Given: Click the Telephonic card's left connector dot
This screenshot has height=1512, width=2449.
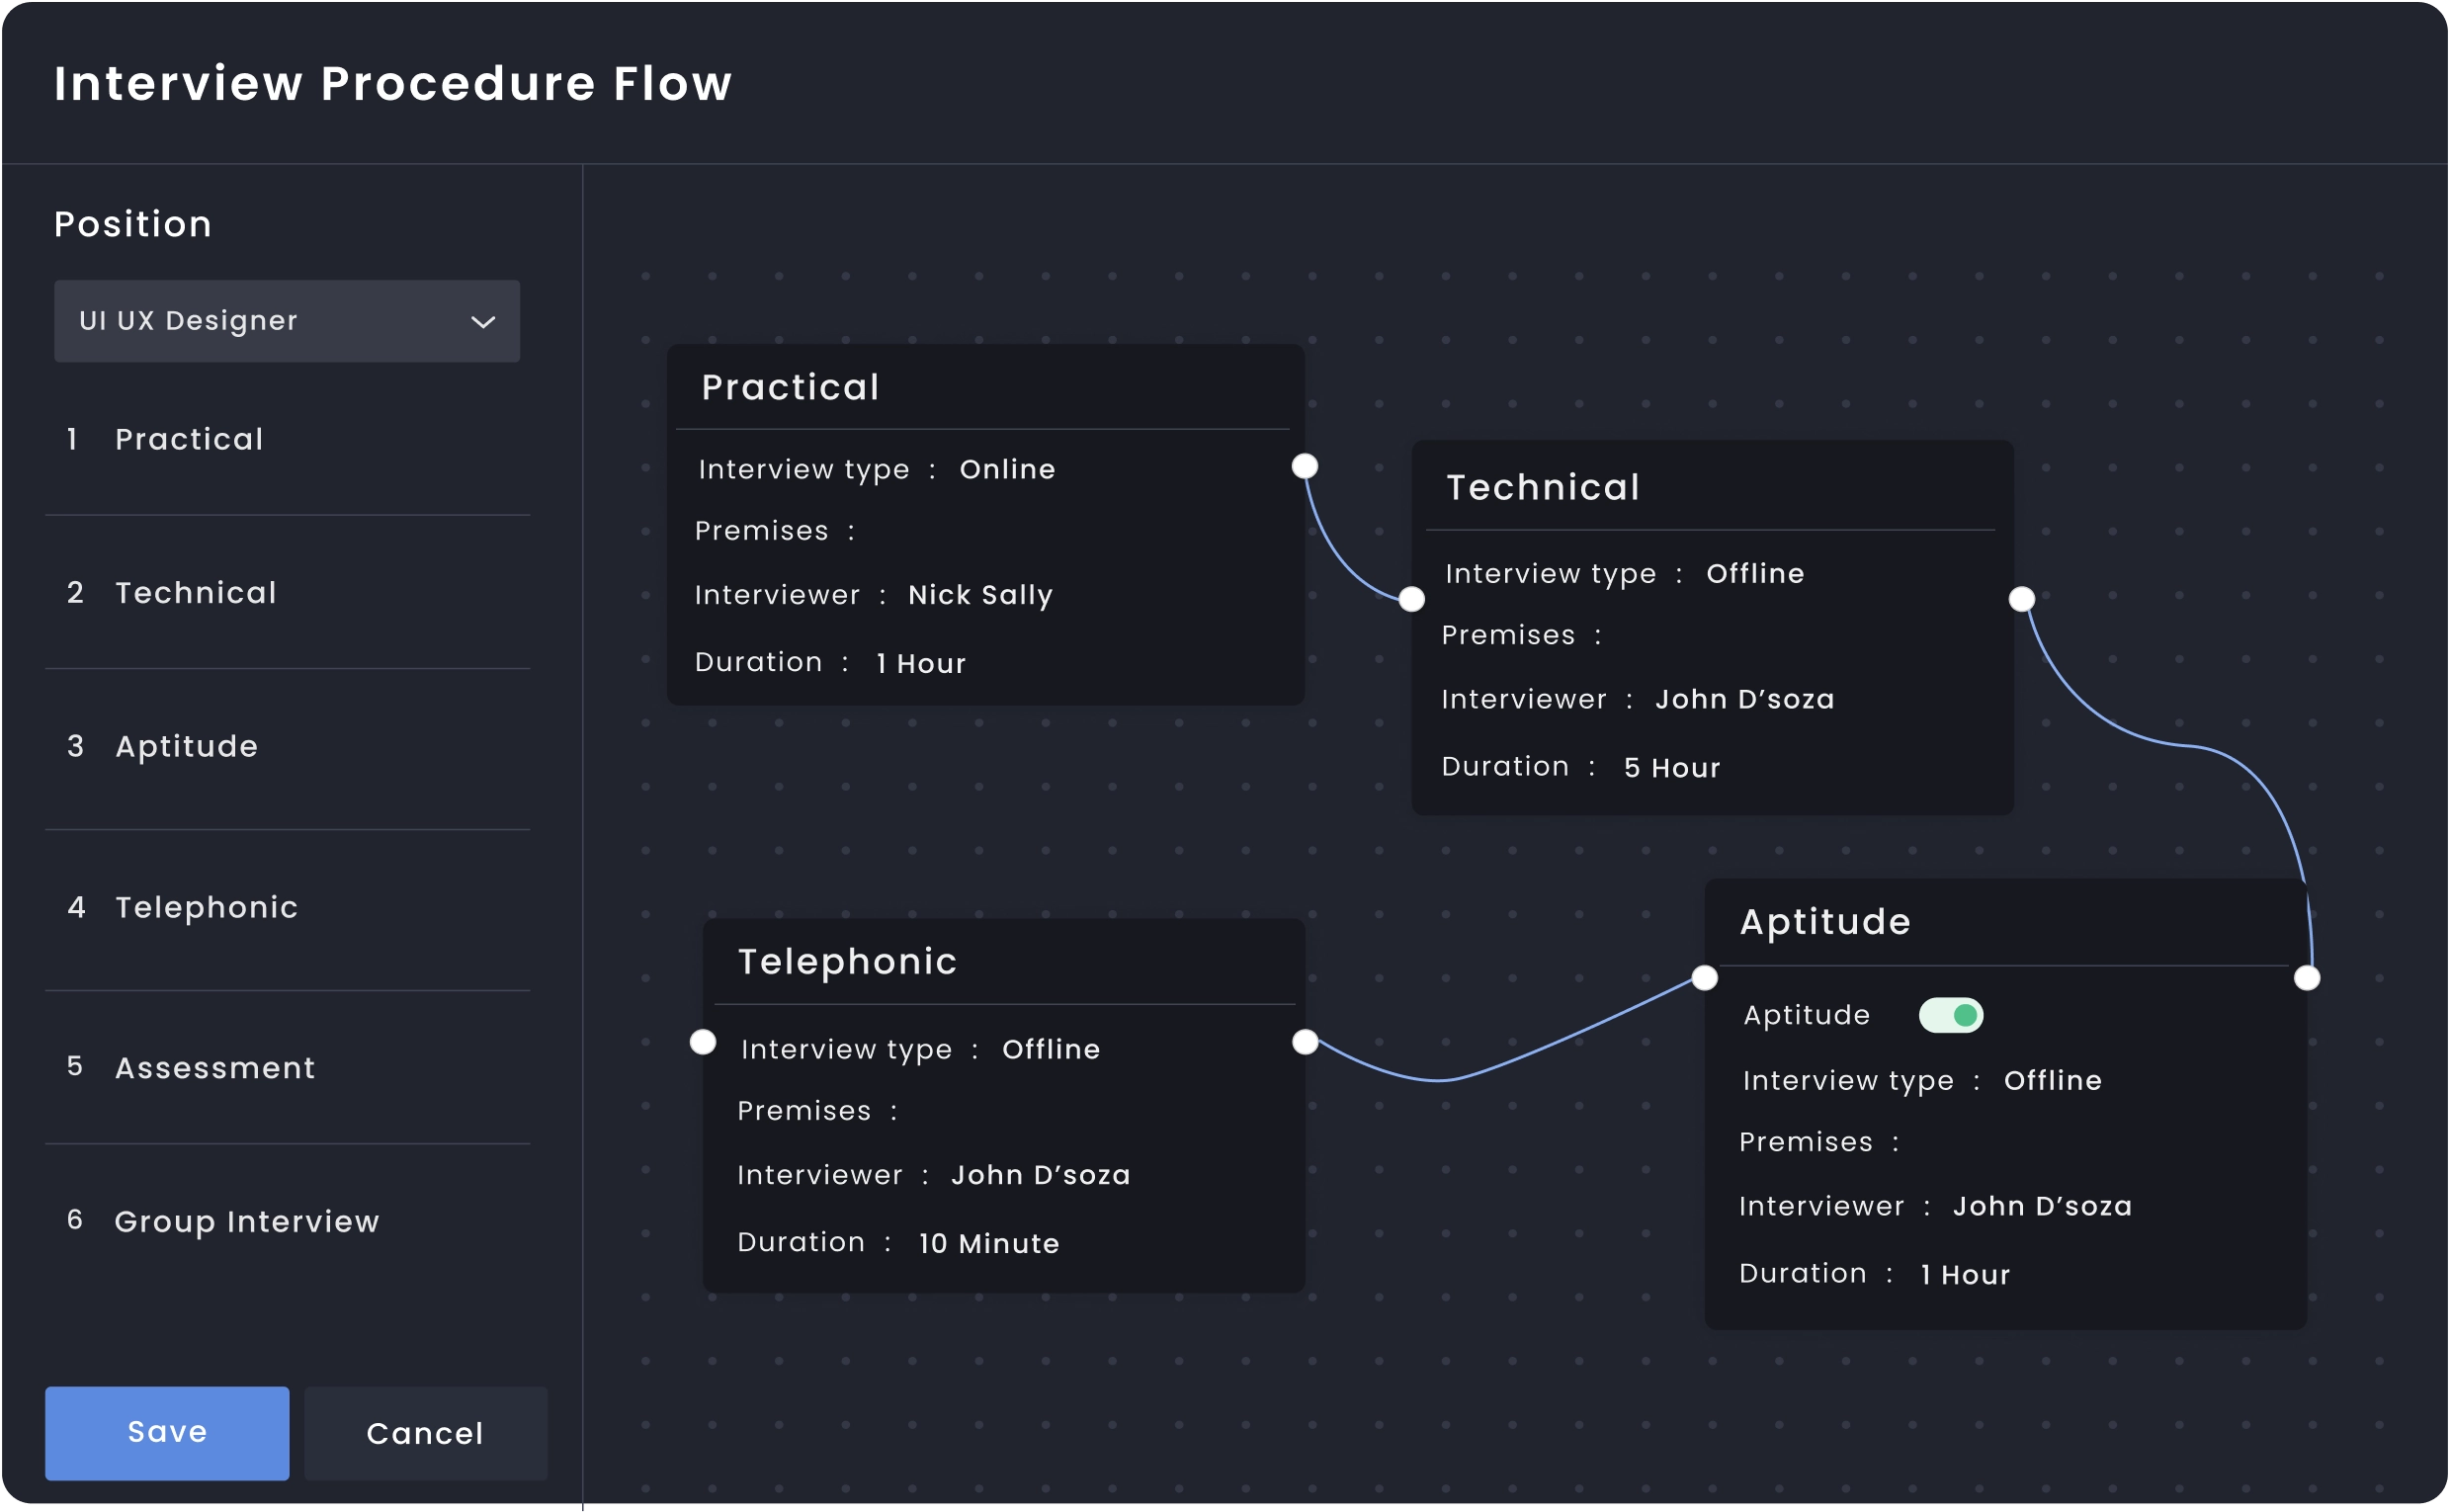Looking at the screenshot, I should point(703,1042).
